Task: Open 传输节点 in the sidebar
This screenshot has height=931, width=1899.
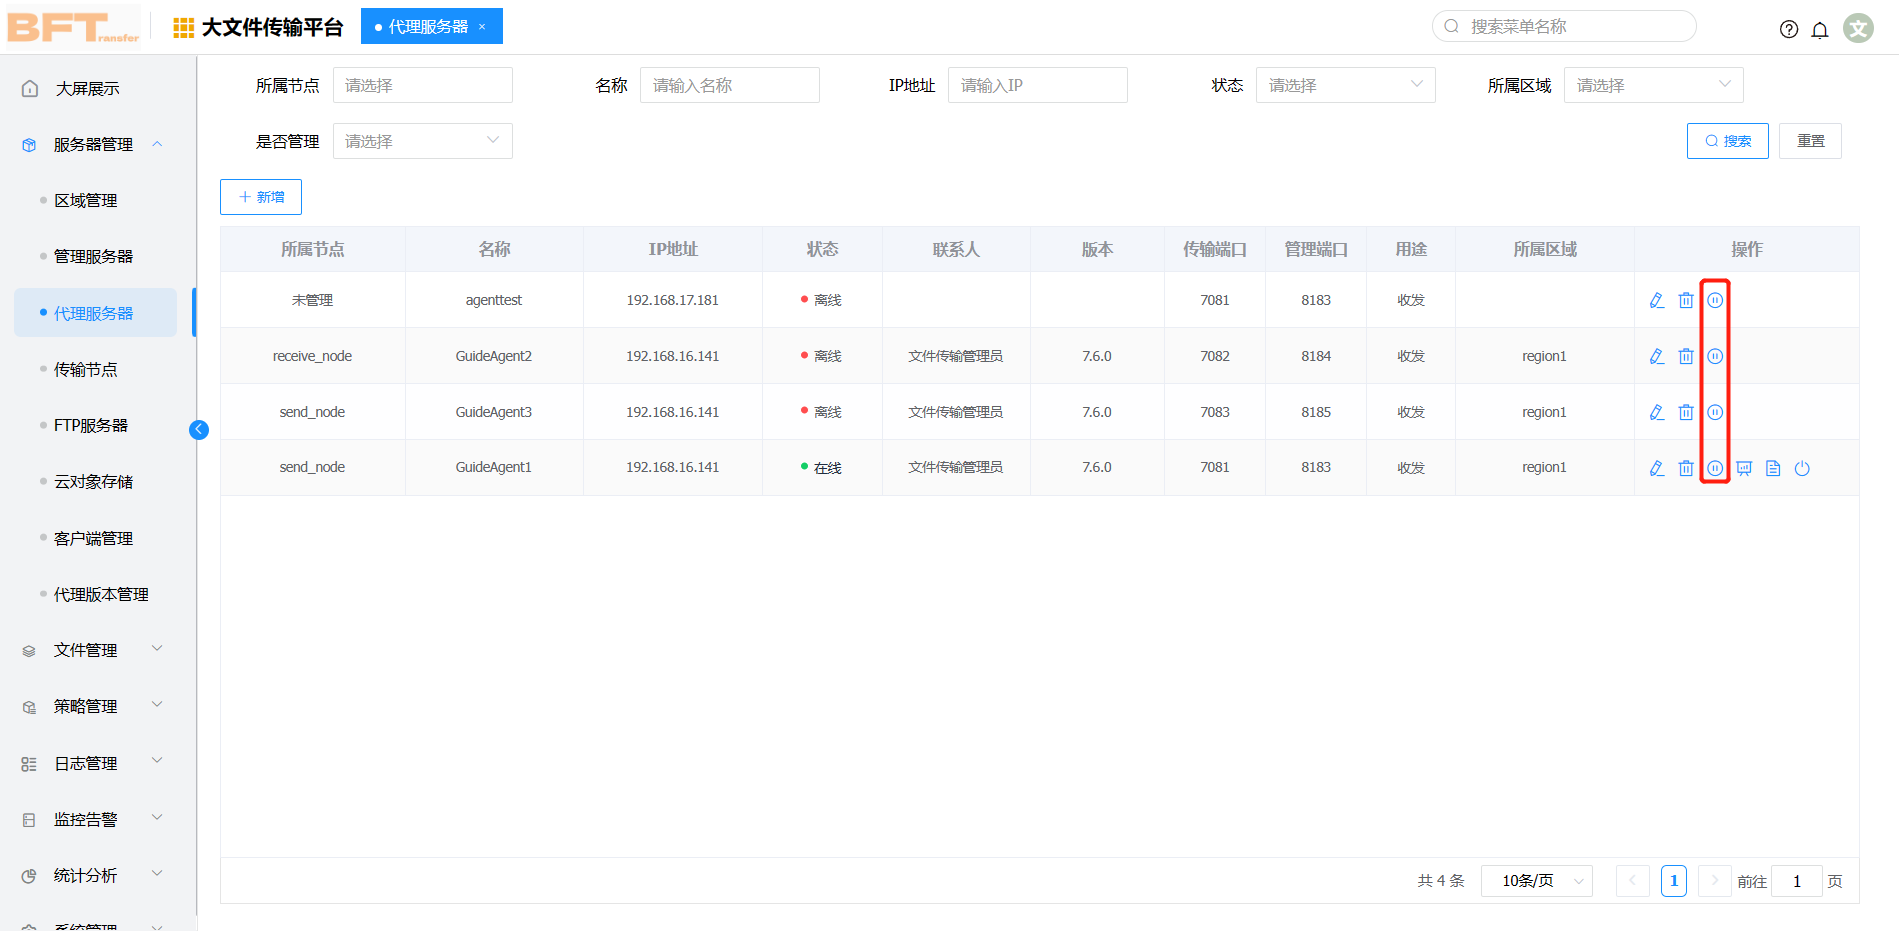Action: coord(86,369)
